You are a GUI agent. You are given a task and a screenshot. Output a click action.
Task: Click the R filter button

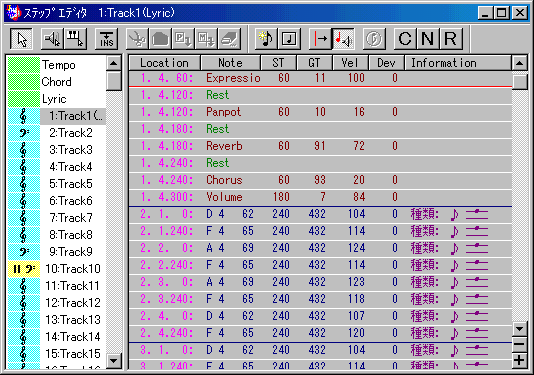(x=451, y=39)
